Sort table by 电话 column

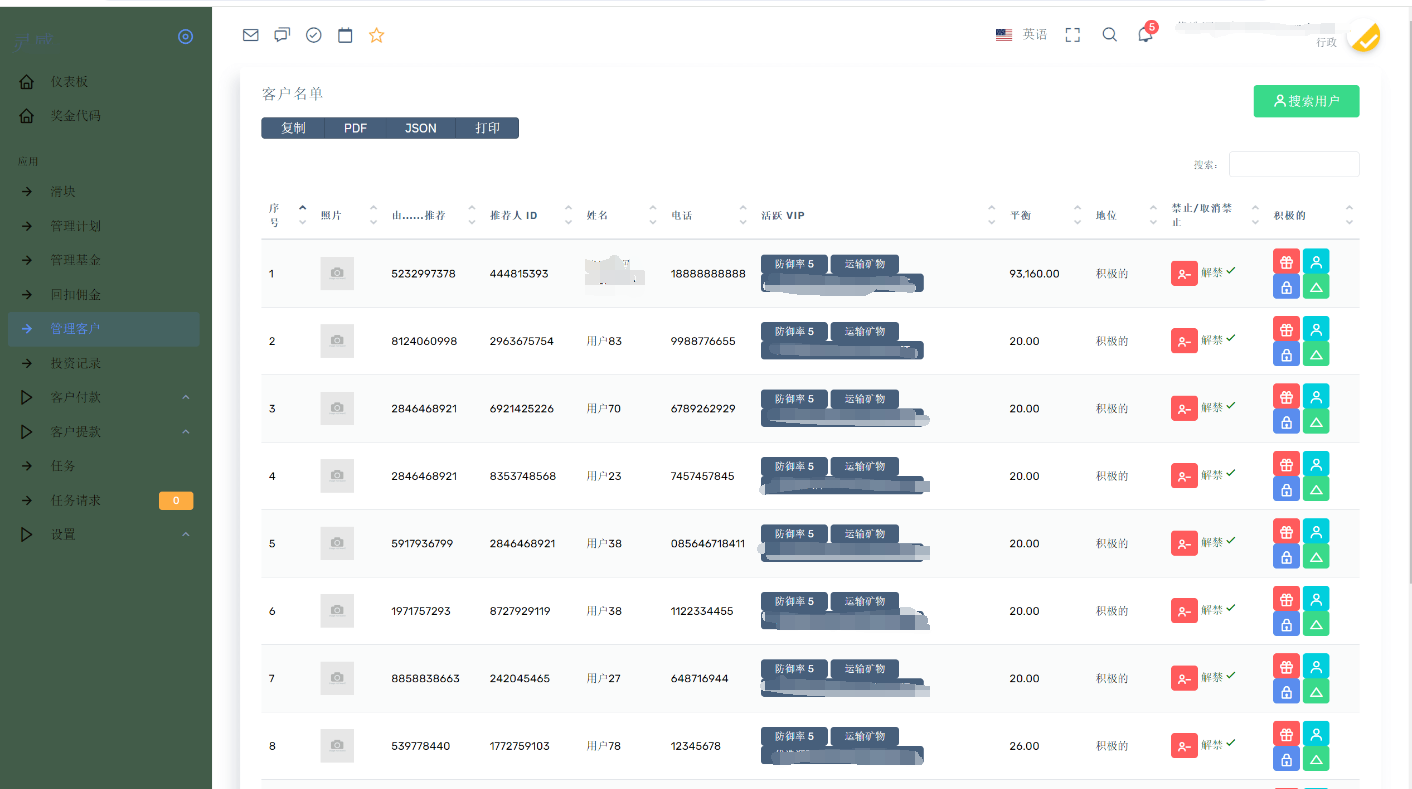click(708, 215)
